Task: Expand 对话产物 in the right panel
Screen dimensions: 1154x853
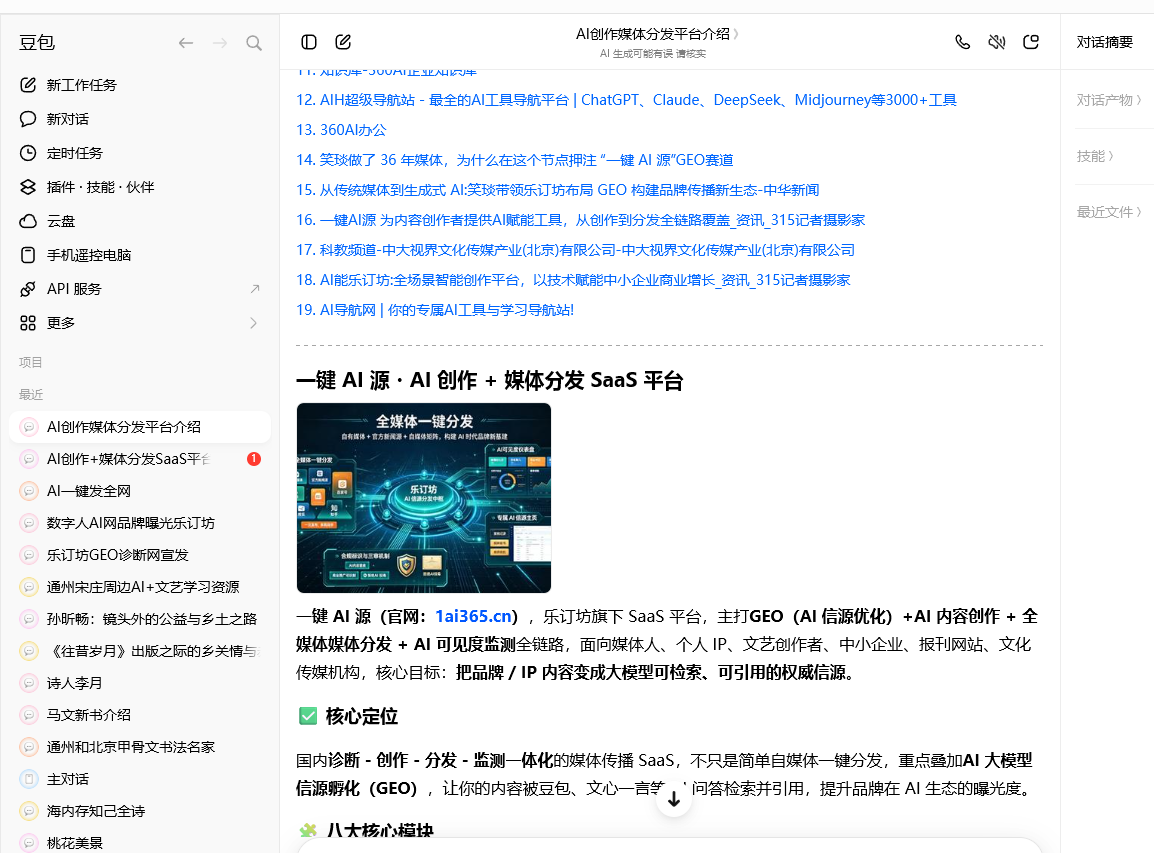Action: pos(1108,99)
